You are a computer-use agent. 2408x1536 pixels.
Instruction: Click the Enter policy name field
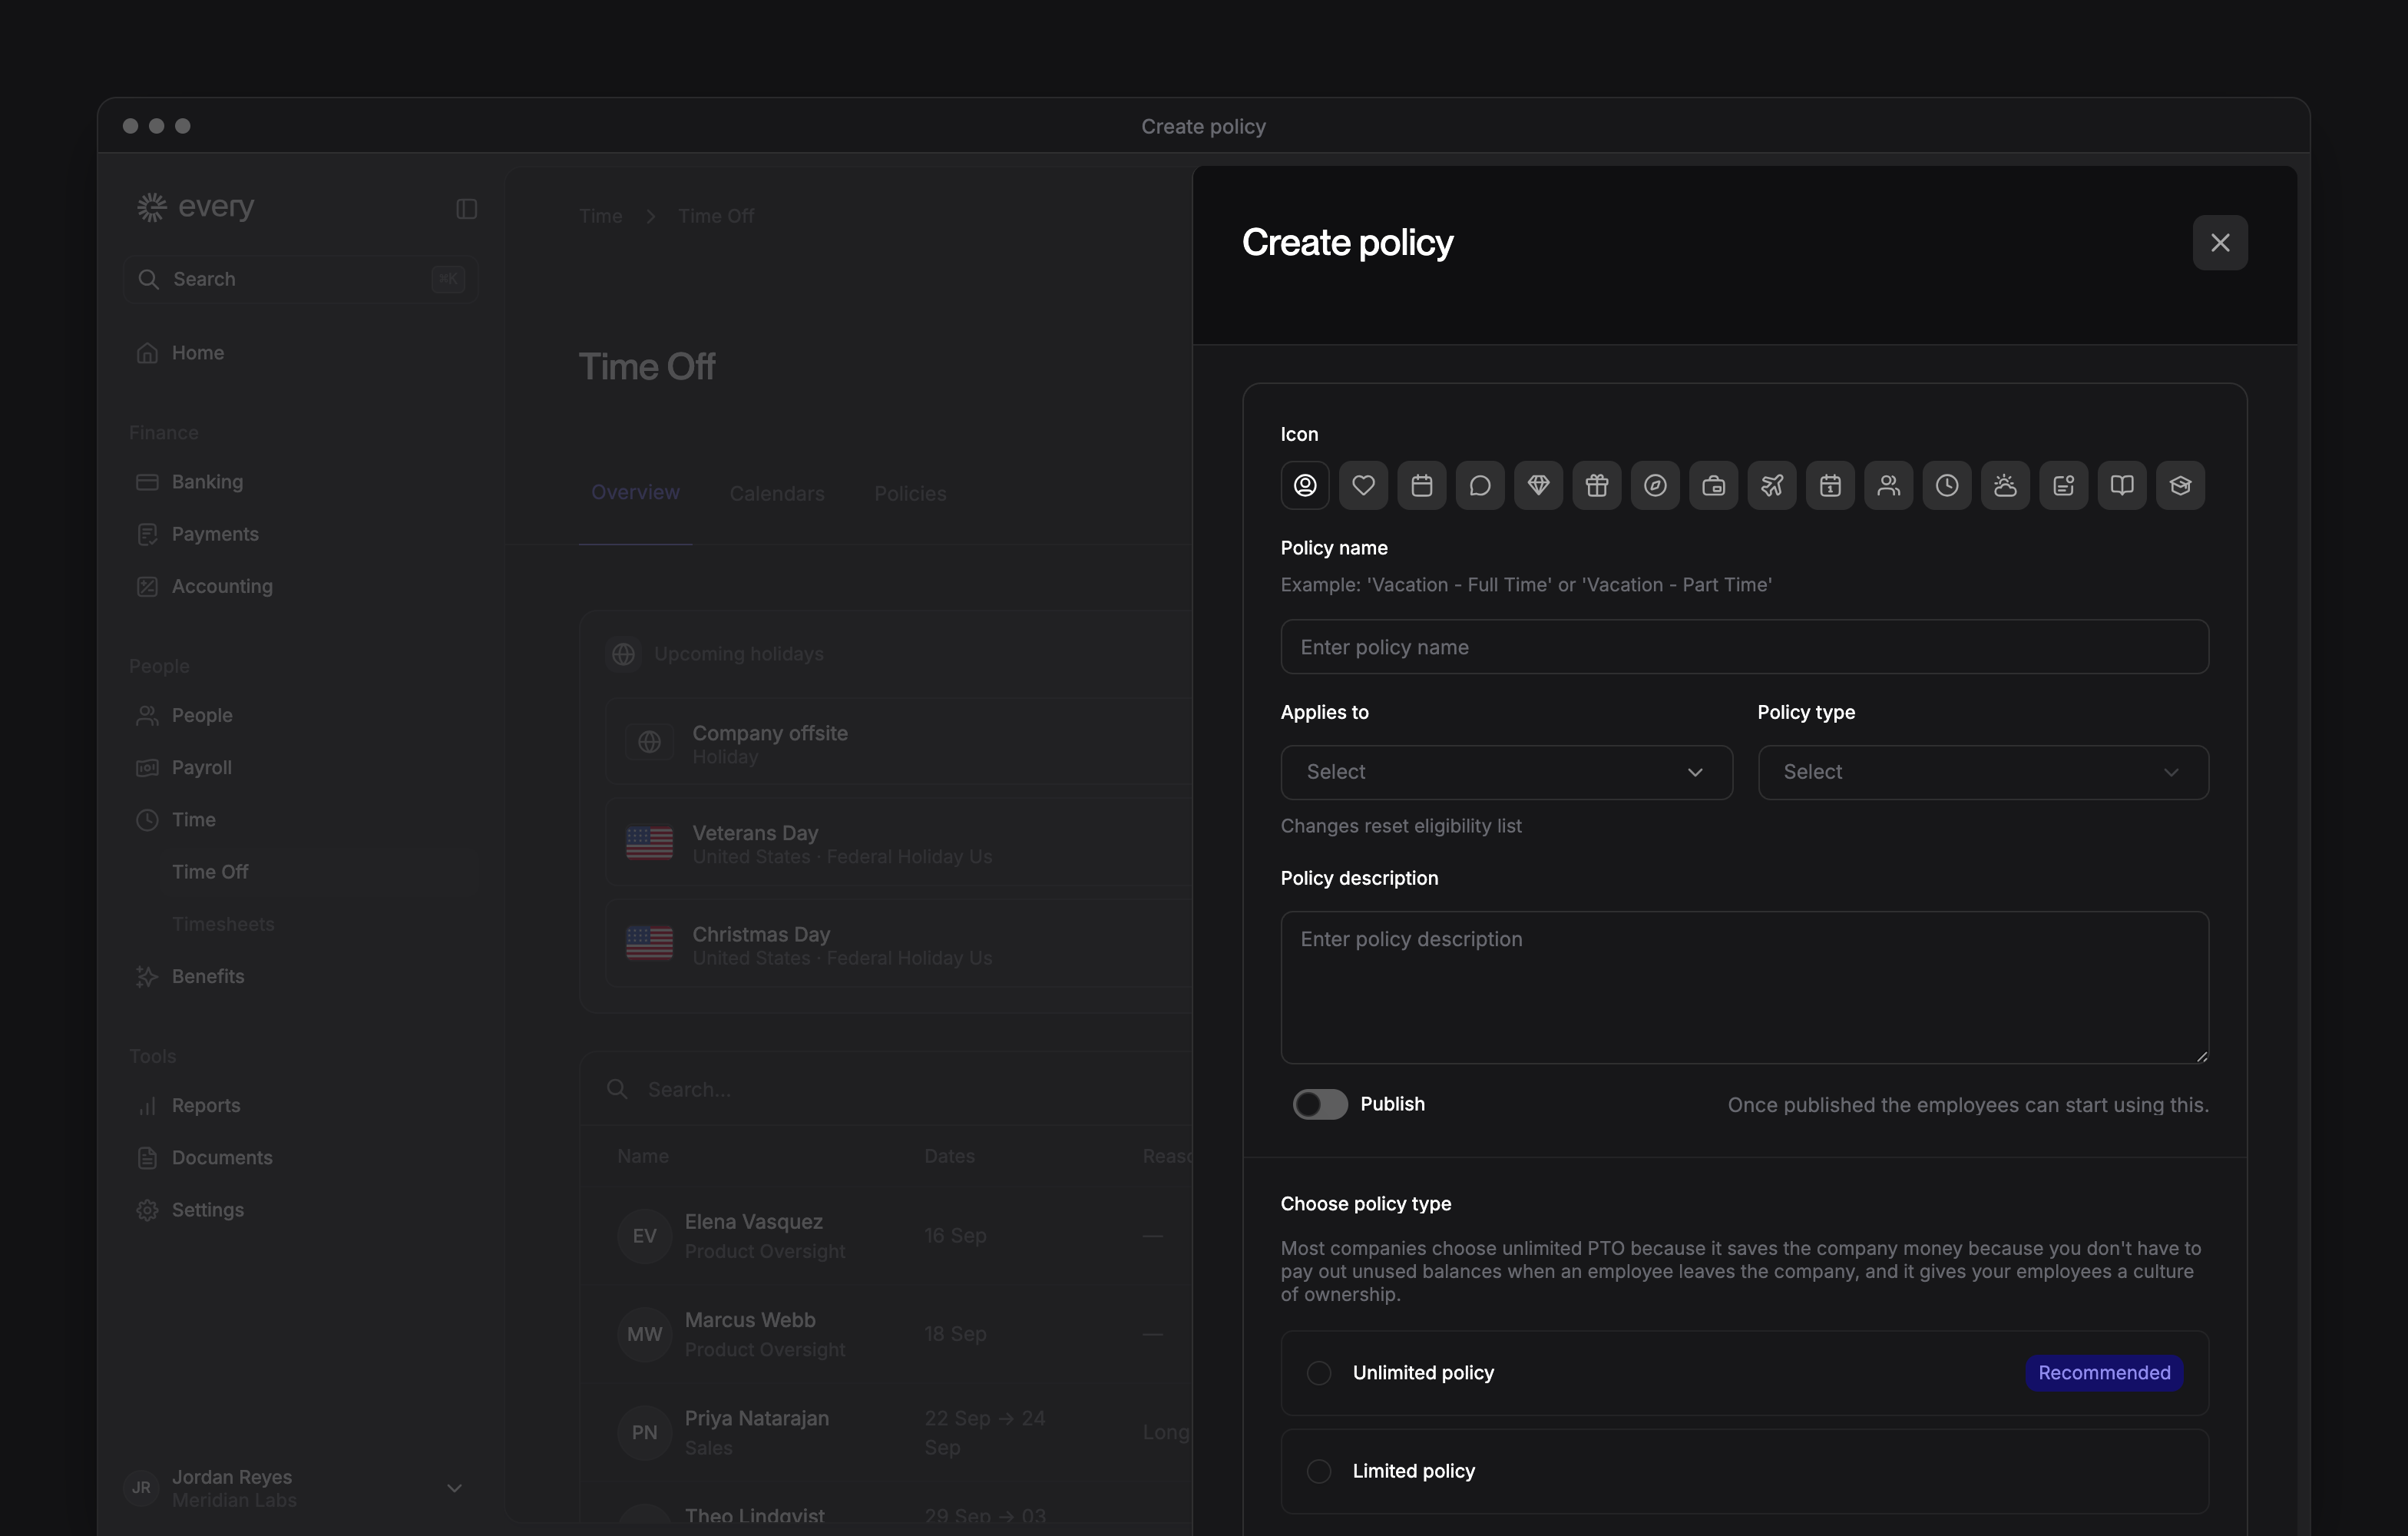click(x=1744, y=647)
